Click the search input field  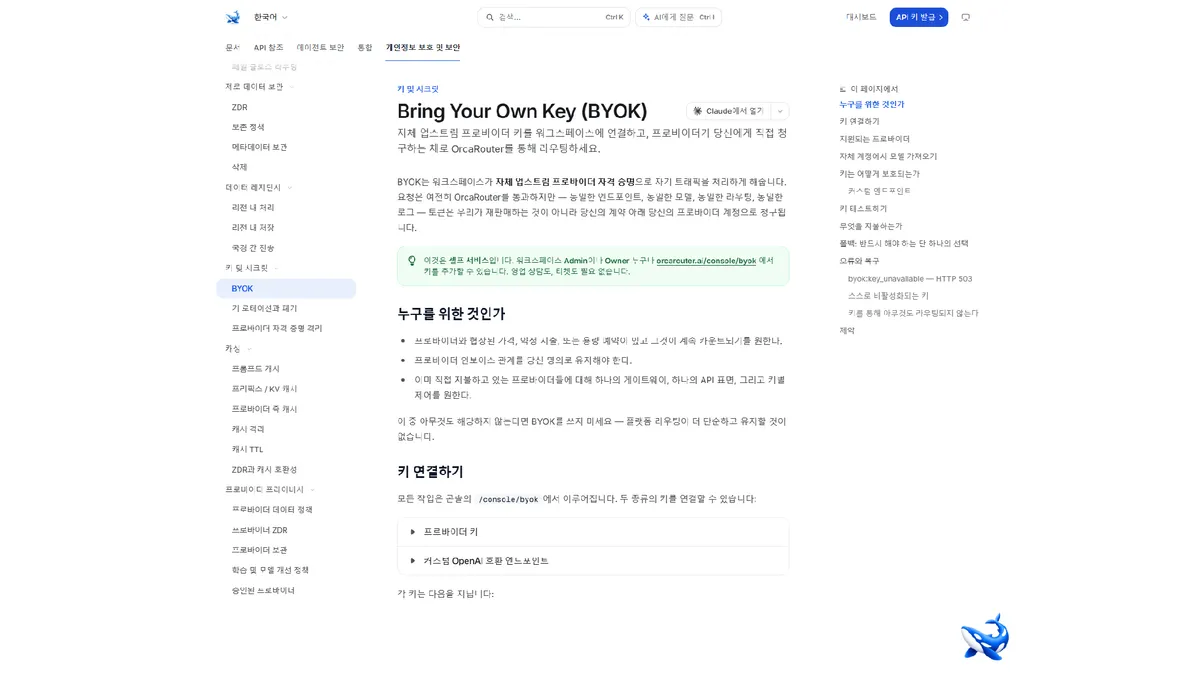click(x=553, y=17)
